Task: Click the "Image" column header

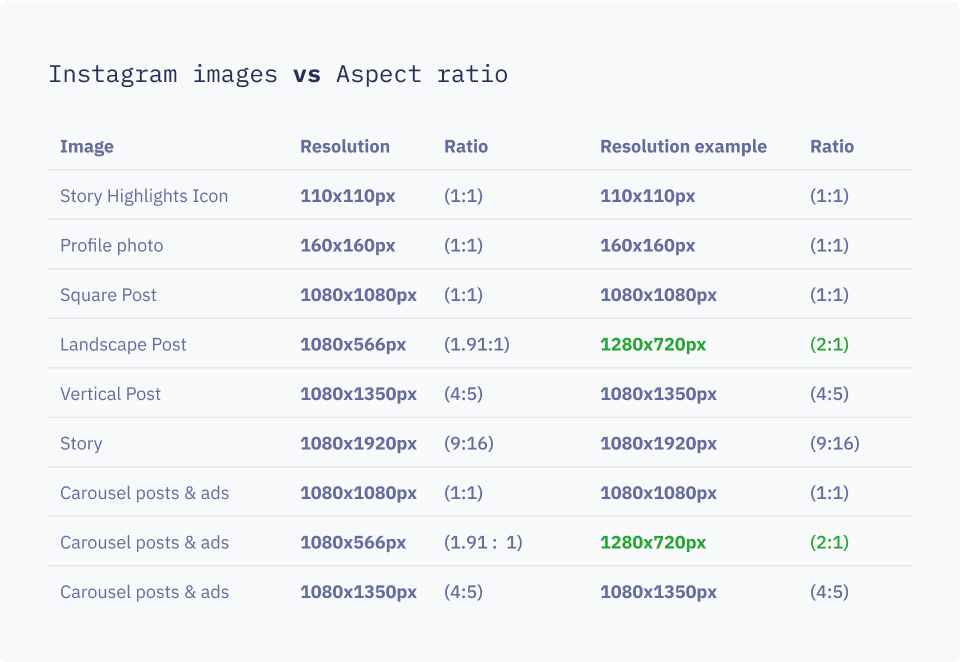Action: (x=87, y=146)
